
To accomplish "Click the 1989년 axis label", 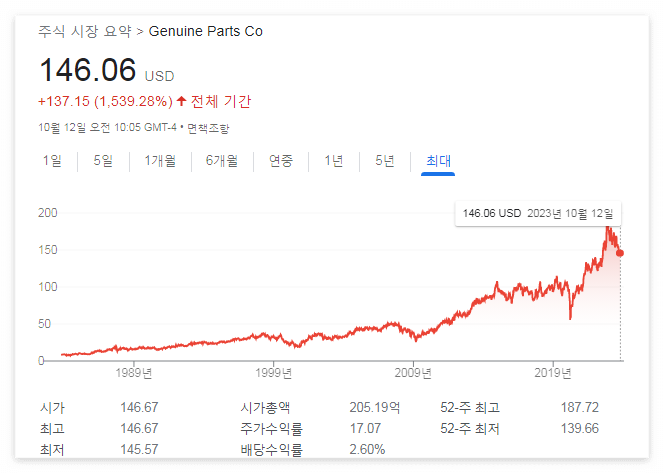I will point(134,373).
